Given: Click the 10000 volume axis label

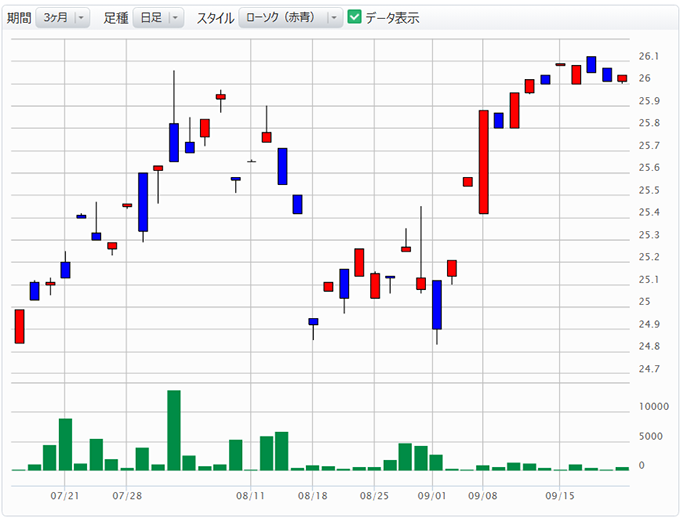Looking at the screenshot, I should pyautogui.click(x=652, y=407).
